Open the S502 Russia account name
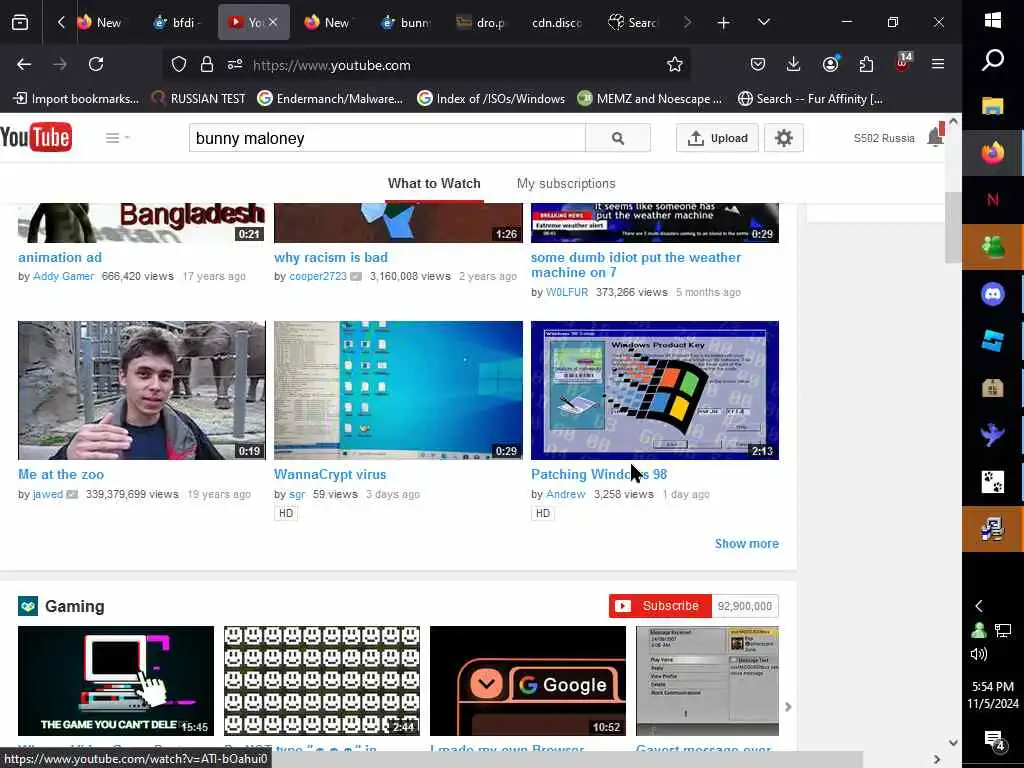The width and height of the screenshot is (1024, 768). (x=884, y=138)
